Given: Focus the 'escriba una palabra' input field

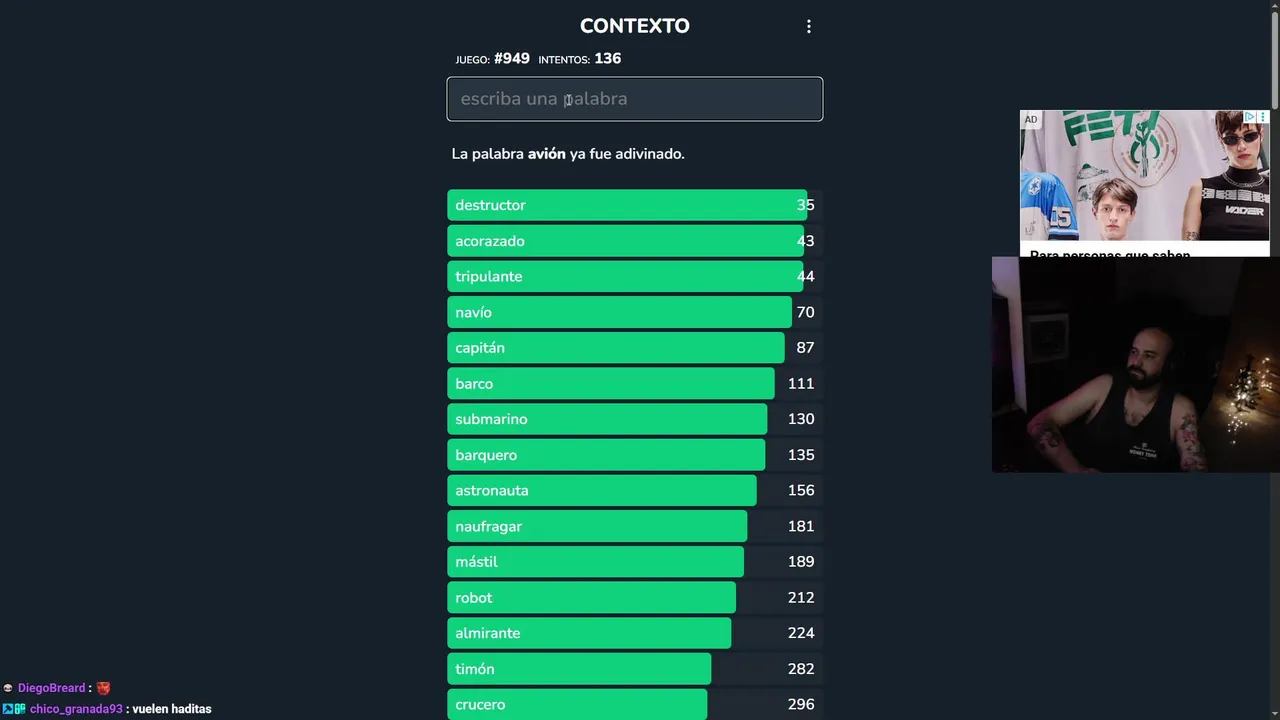Looking at the screenshot, I should [635, 99].
